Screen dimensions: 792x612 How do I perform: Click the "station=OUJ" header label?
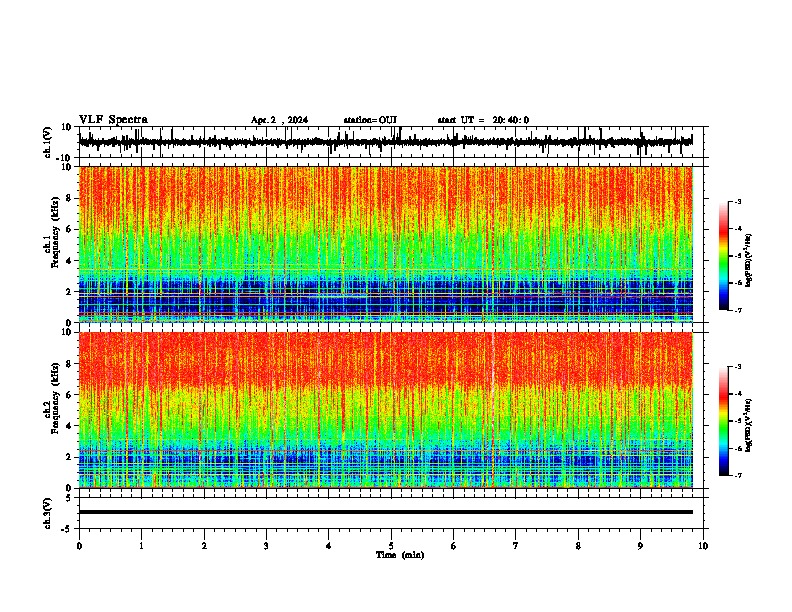point(370,120)
